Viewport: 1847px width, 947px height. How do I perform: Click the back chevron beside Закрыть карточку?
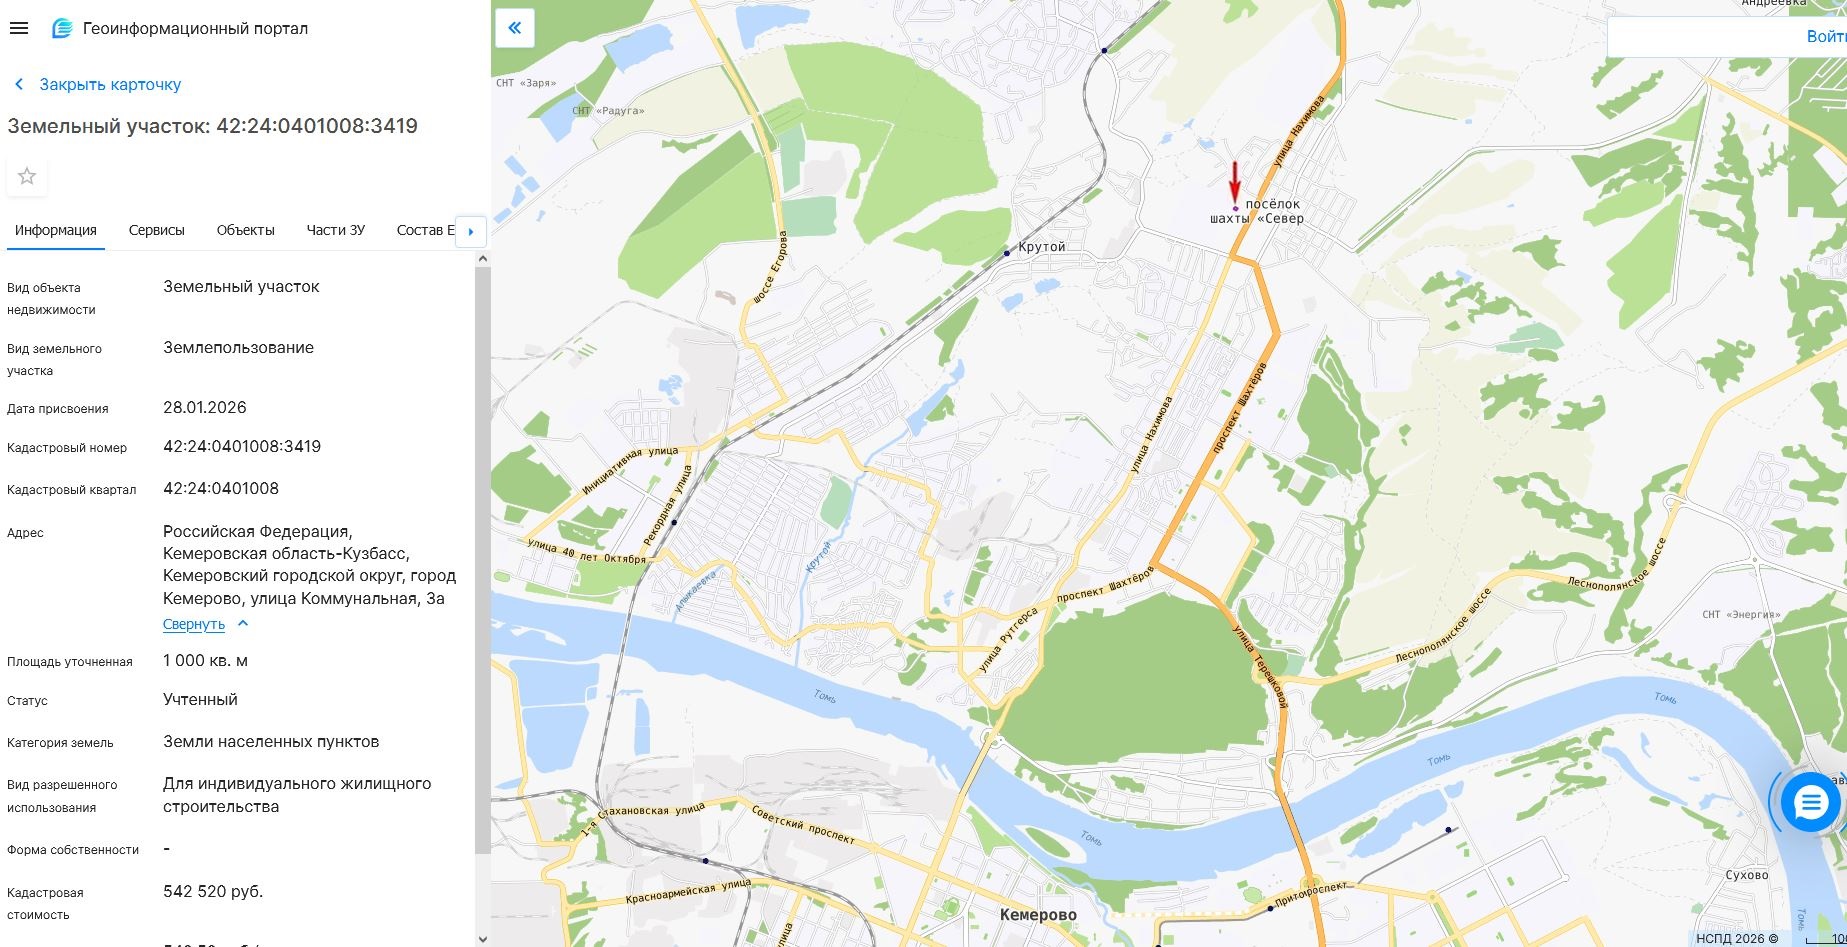click(x=19, y=85)
